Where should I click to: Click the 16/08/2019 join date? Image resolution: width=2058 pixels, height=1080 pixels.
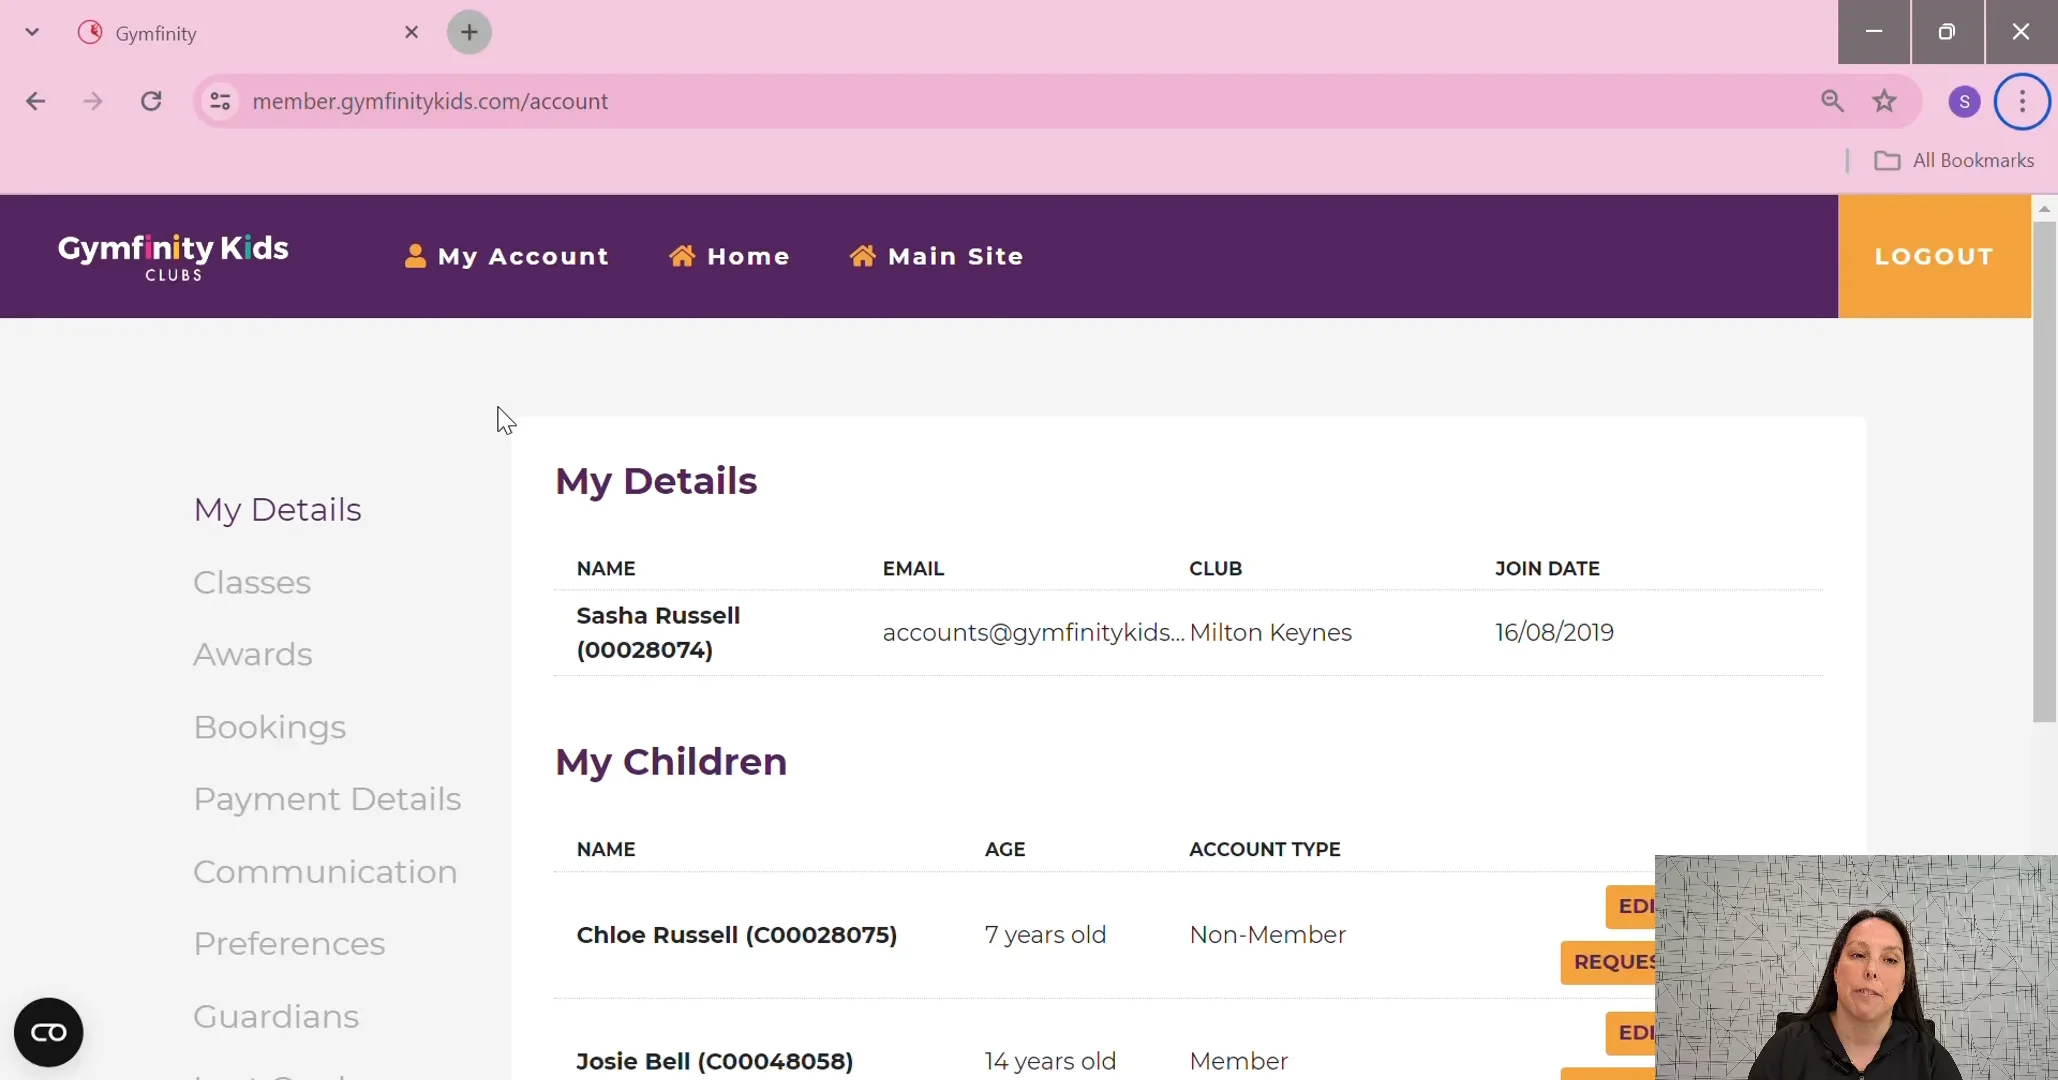1554,633
